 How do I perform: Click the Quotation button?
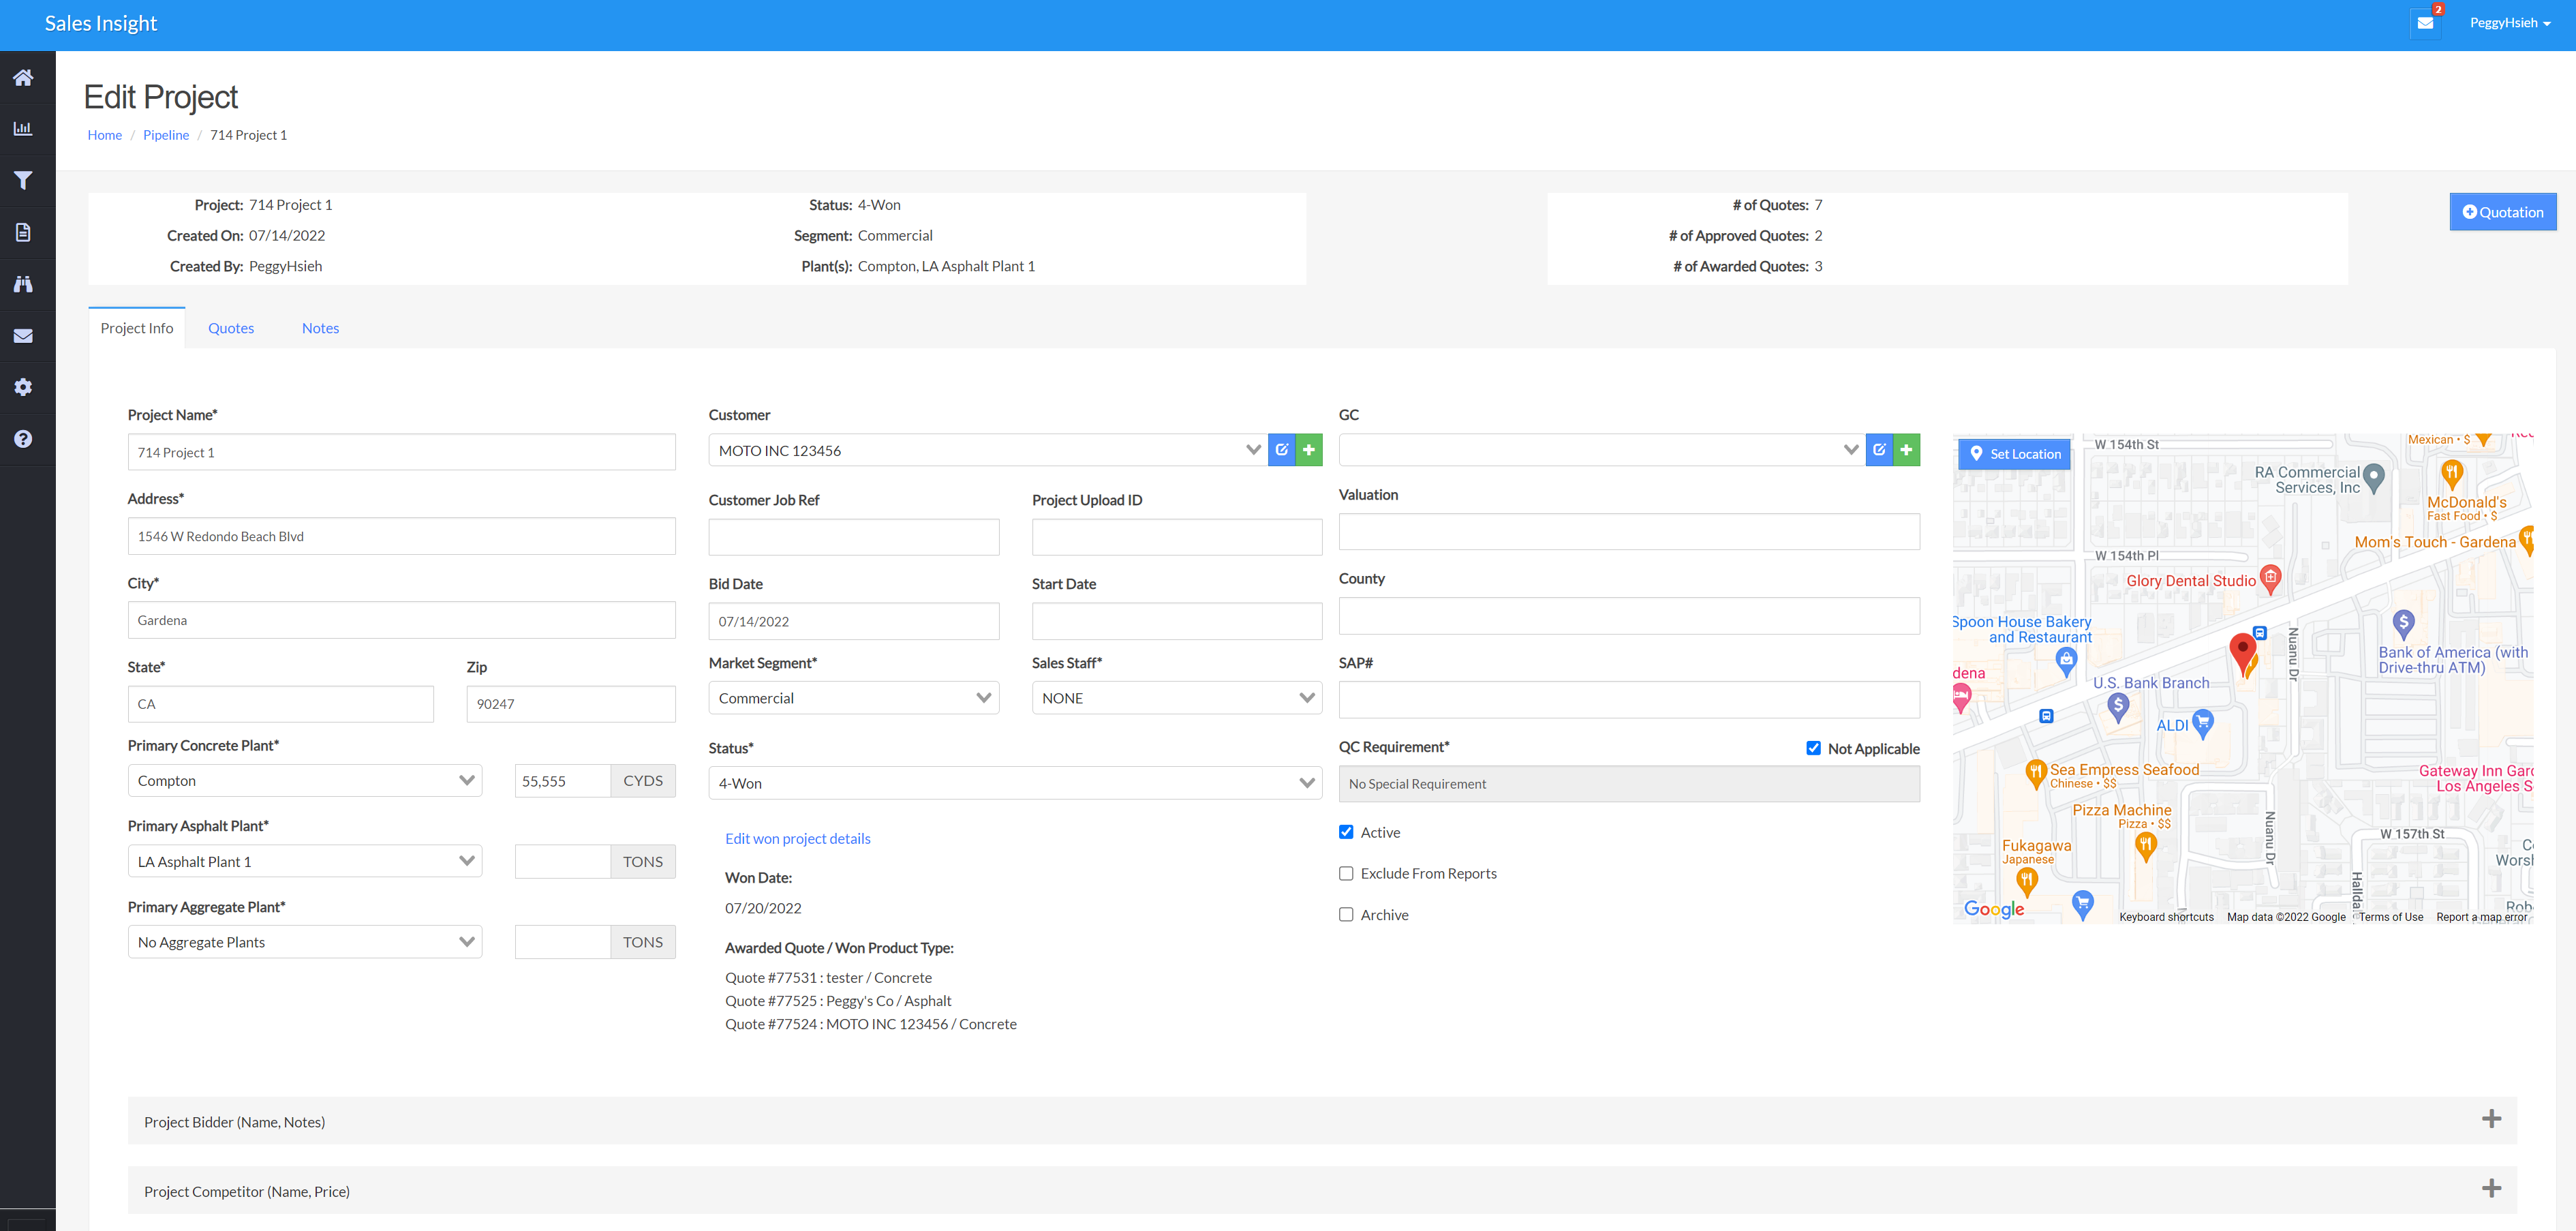click(2502, 212)
